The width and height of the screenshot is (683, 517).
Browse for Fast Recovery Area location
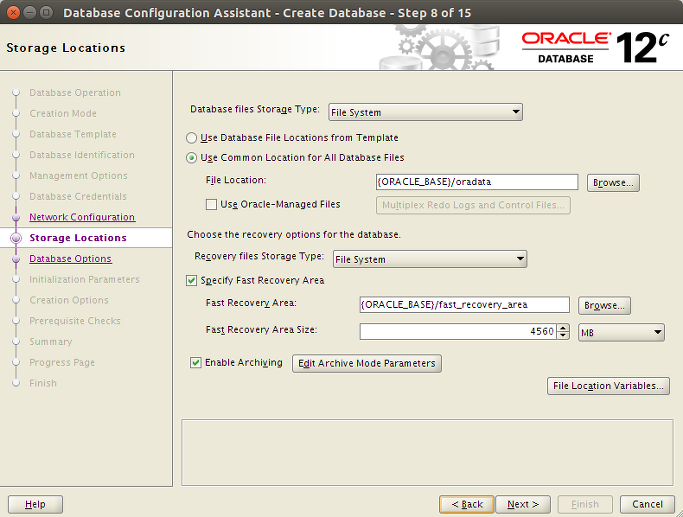pyautogui.click(x=604, y=305)
